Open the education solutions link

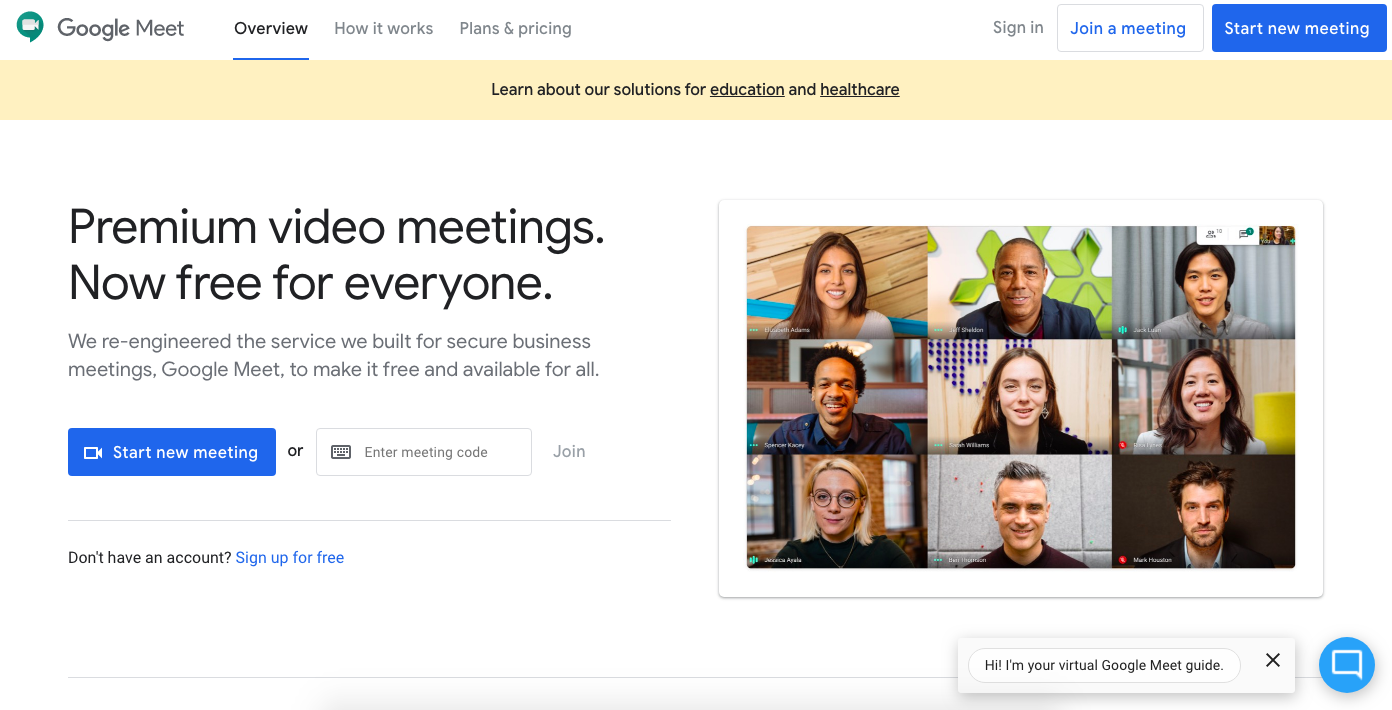(x=747, y=89)
